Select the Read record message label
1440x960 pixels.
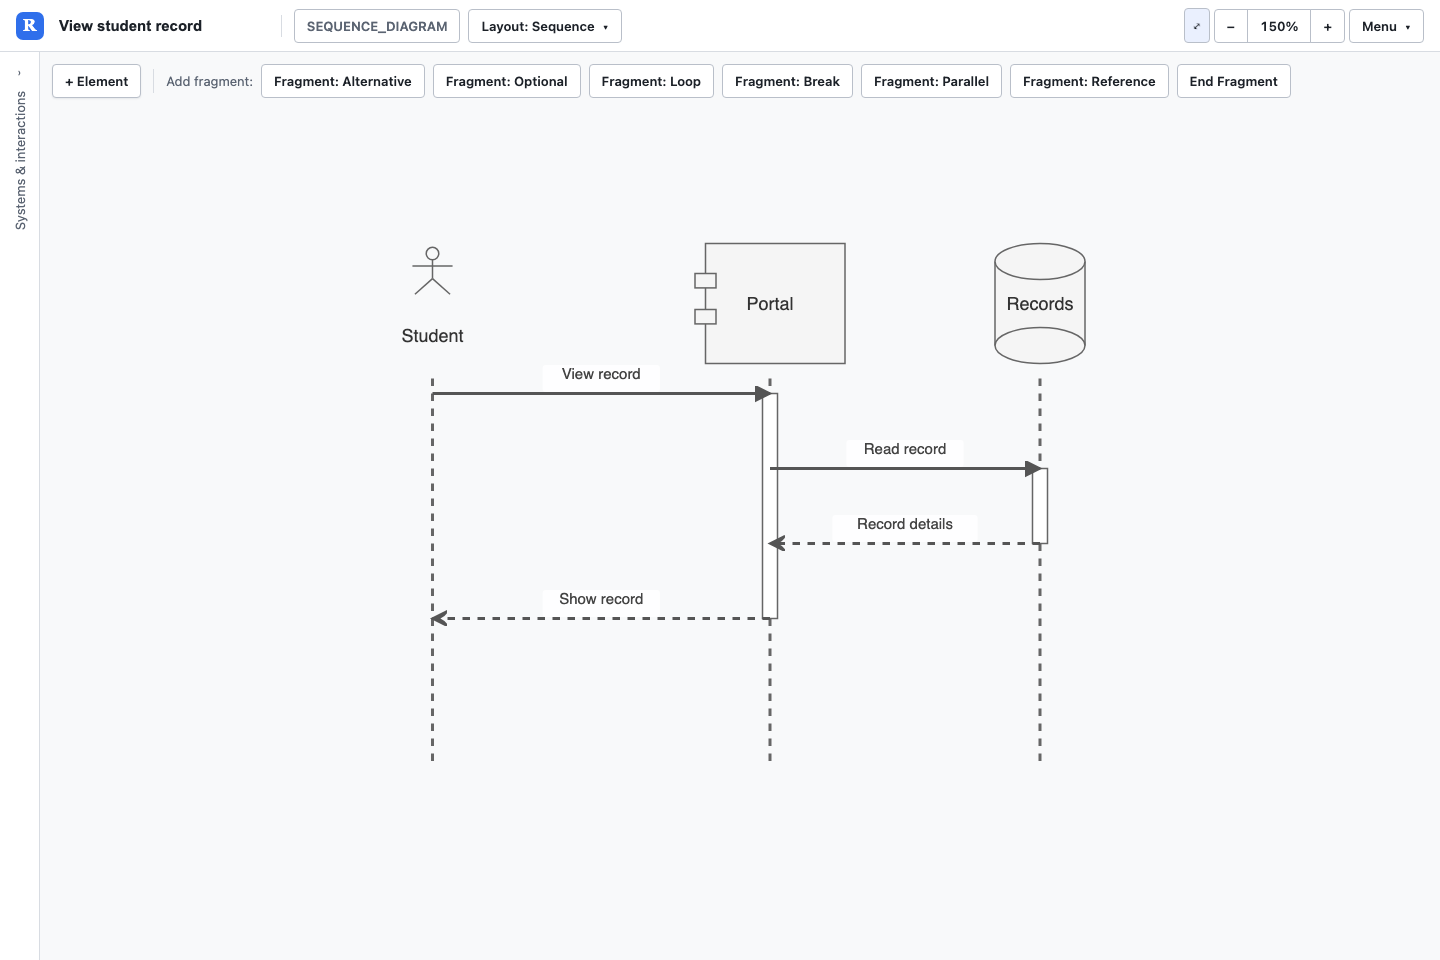tap(905, 449)
